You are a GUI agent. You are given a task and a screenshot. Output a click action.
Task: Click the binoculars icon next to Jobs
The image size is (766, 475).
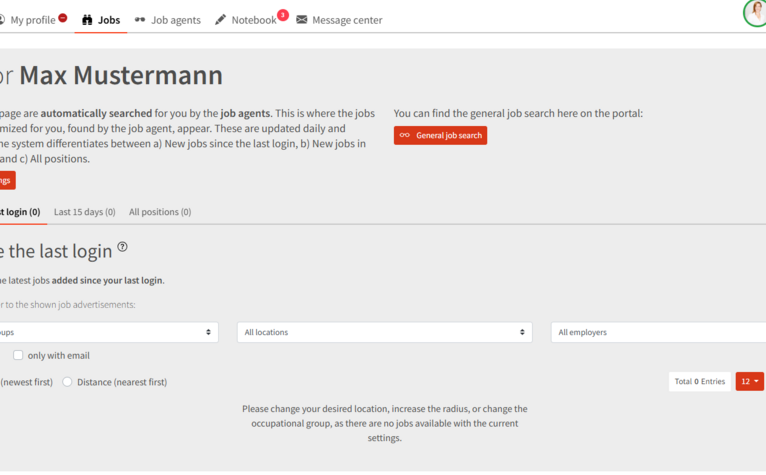[x=87, y=20]
